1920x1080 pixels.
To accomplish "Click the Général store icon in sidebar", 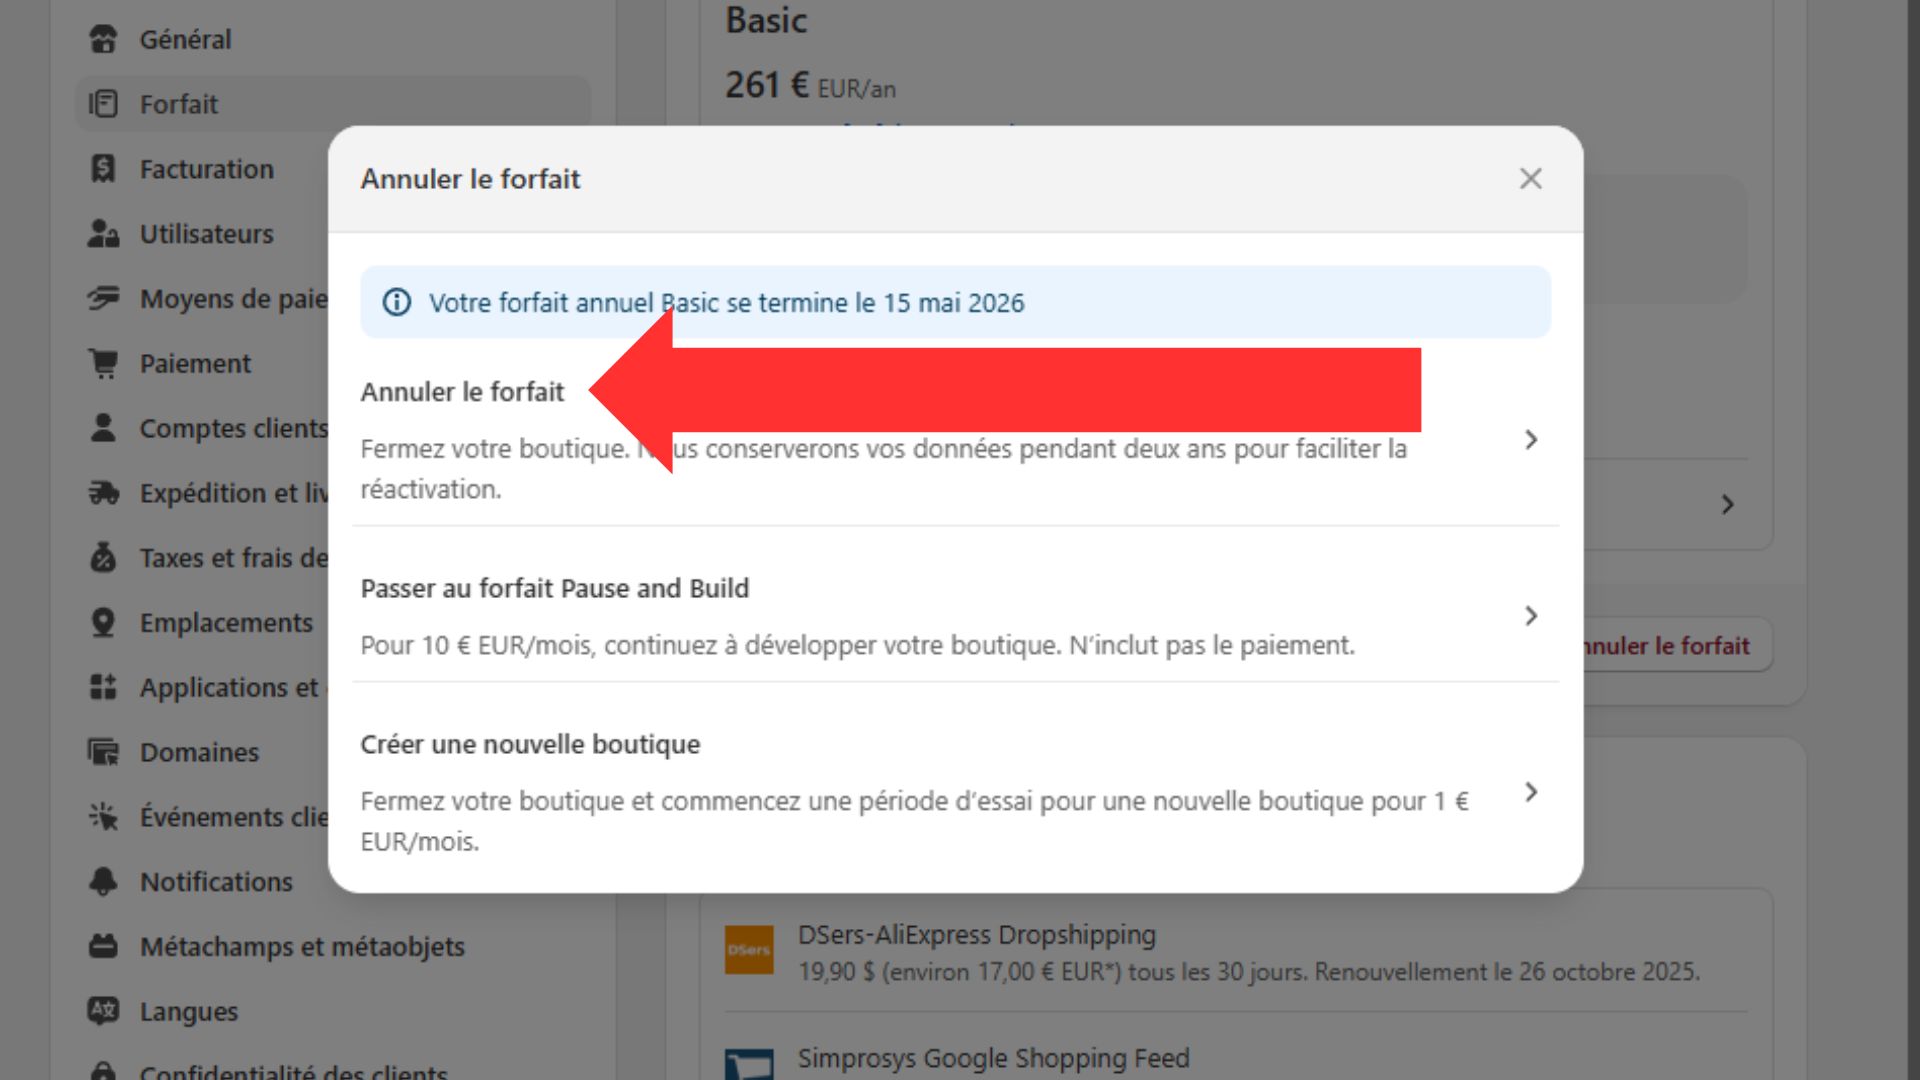I will tap(103, 39).
